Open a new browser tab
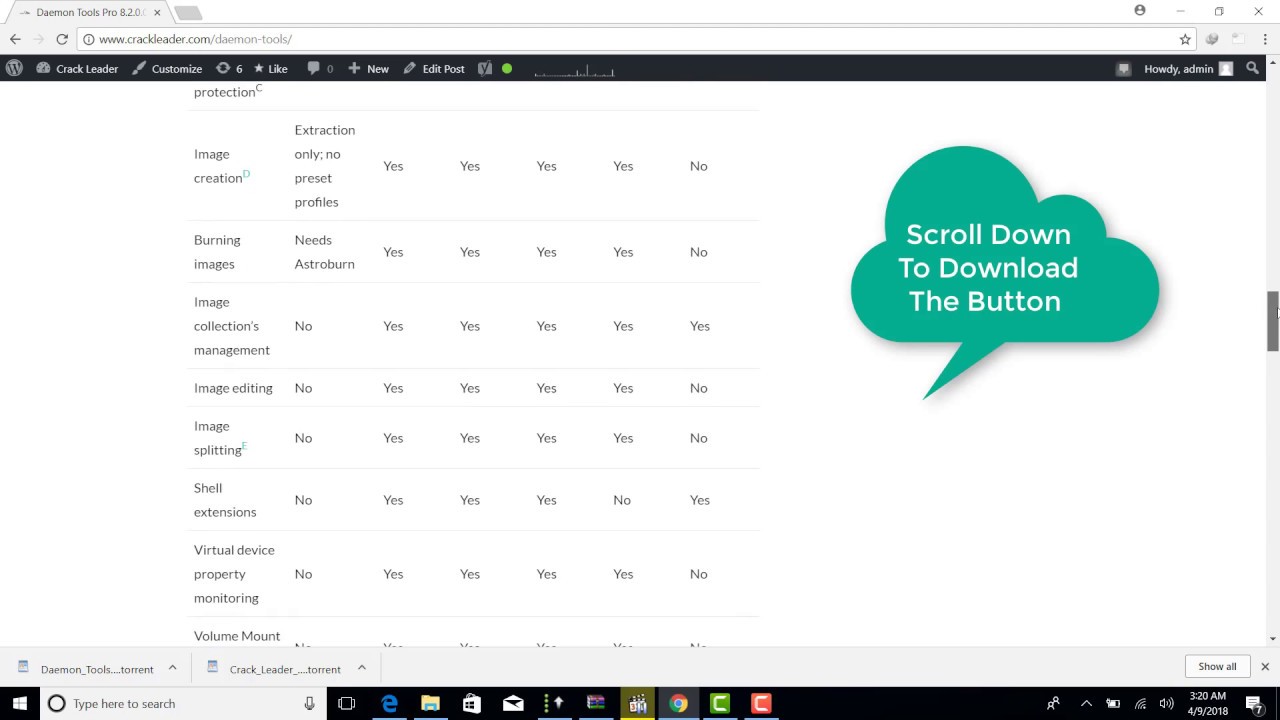Image resolution: width=1280 pixels, height=720 pixels. pyautogui.click(x=188, y=13)
